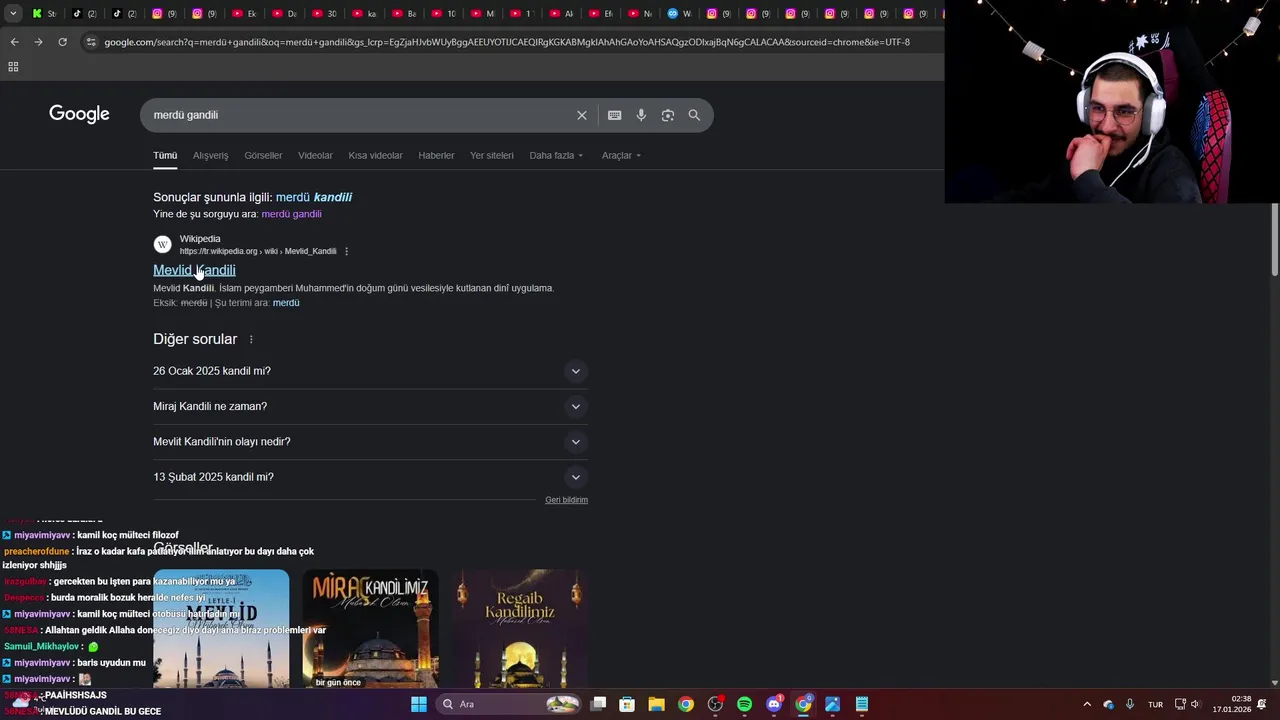Switch to the Videolar tab
The width and height of the screenshot is (1280, 720).
[x=315, y=155]
